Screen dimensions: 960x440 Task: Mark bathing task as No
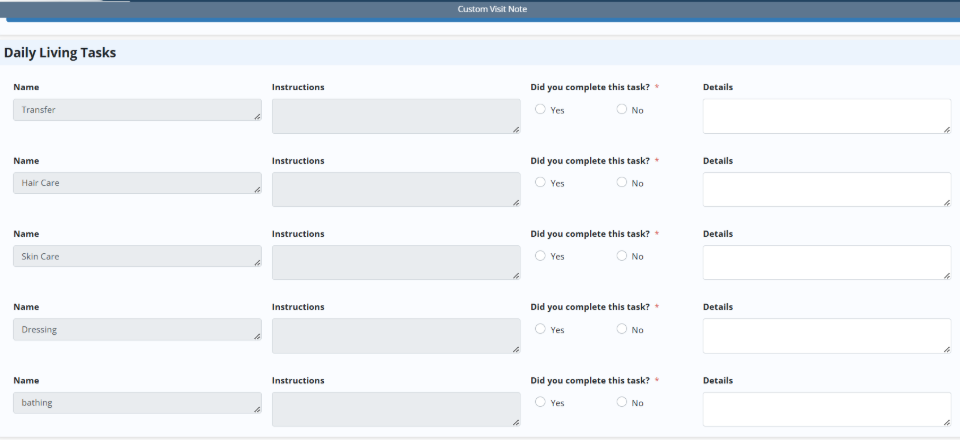(x=622, y=402)
